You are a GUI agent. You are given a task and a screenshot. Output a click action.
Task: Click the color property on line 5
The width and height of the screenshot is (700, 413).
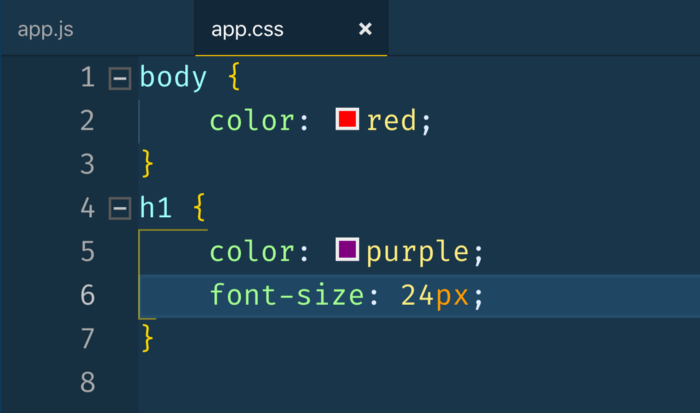[252, 252]
